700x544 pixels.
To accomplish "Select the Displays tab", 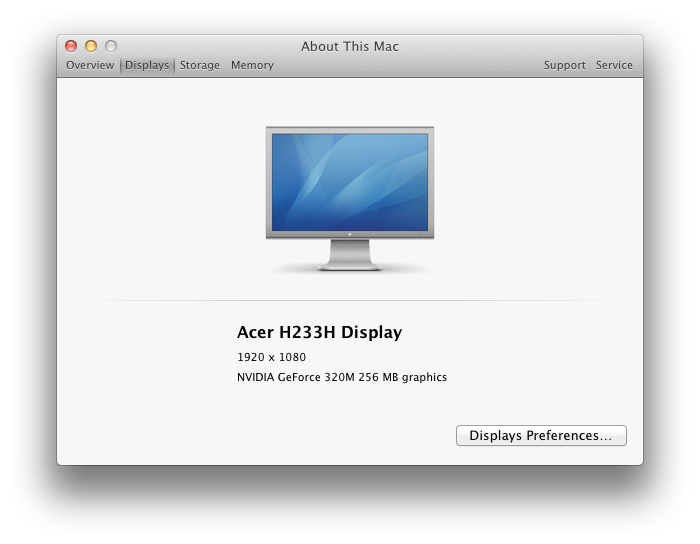I will click(147, 65).
